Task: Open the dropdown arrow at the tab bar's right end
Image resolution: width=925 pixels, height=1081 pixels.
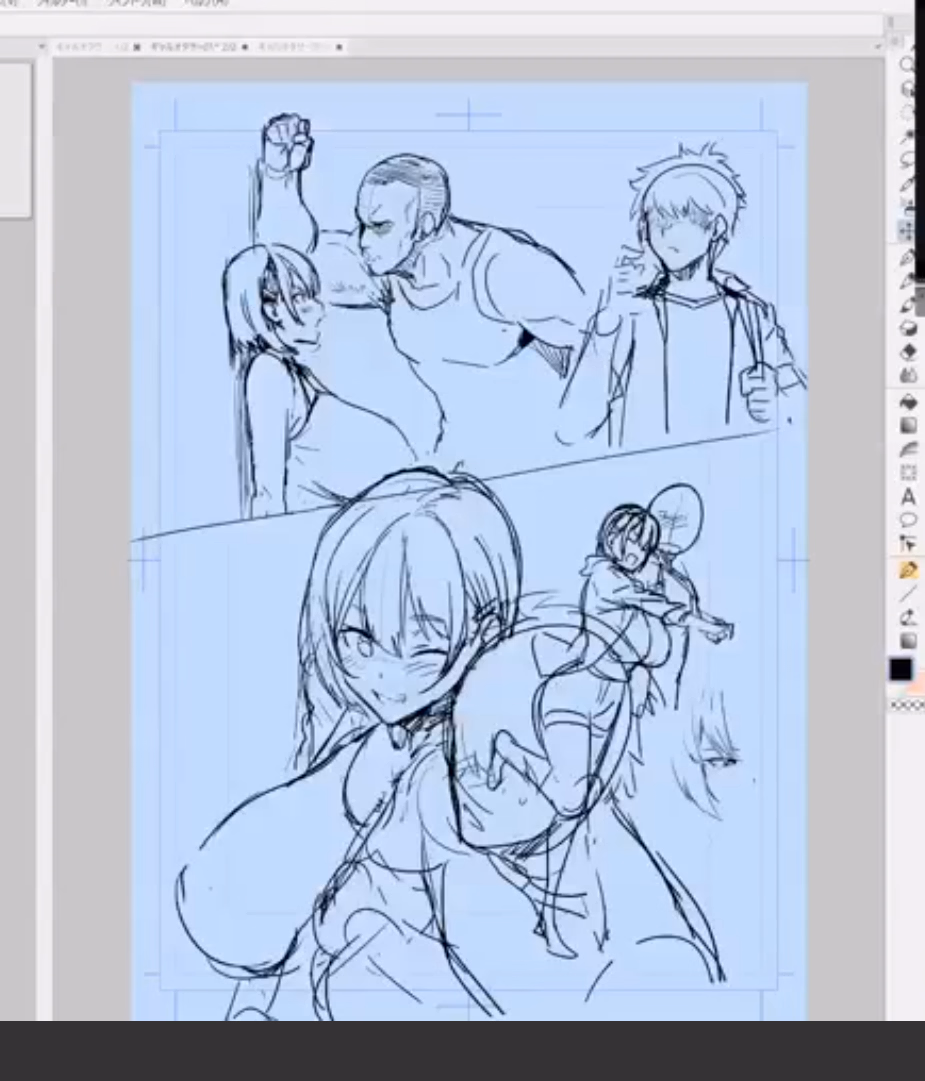Action: [x=877, y=47]
